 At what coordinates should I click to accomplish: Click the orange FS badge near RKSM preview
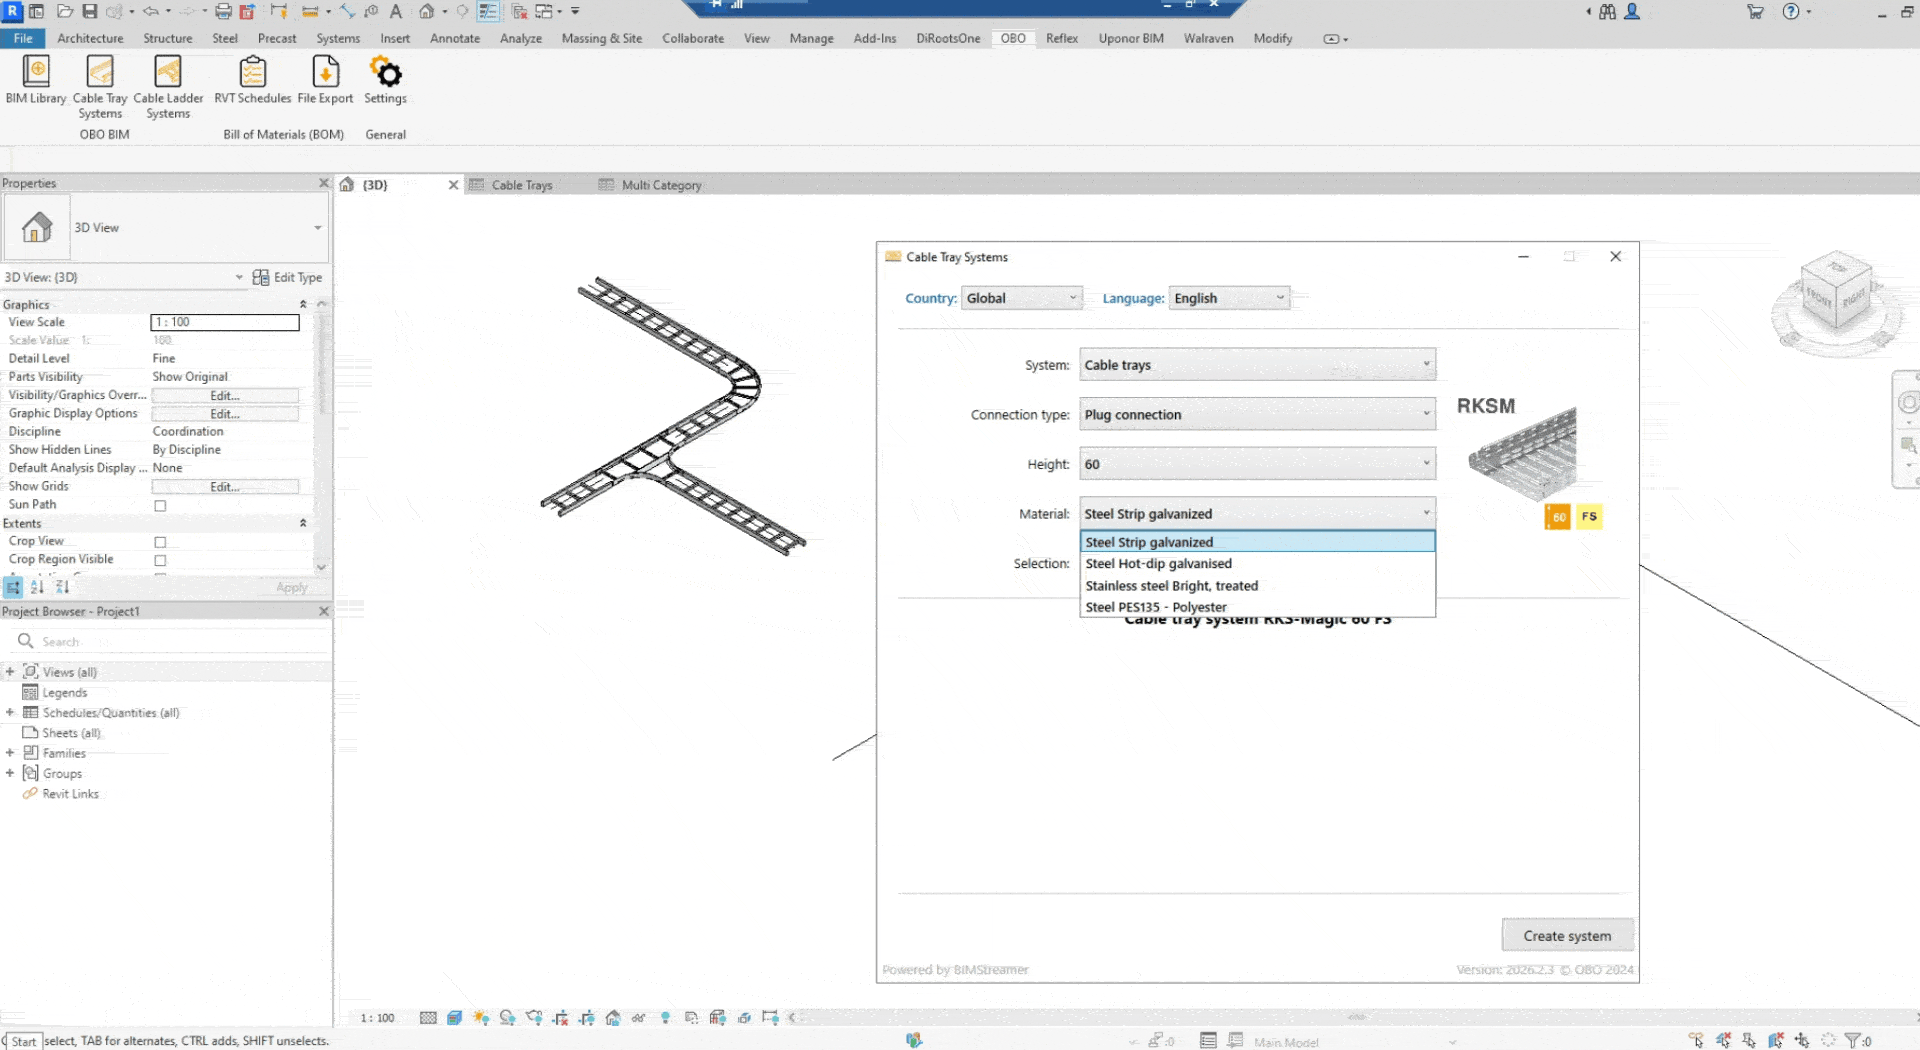tap(1589, 516)
